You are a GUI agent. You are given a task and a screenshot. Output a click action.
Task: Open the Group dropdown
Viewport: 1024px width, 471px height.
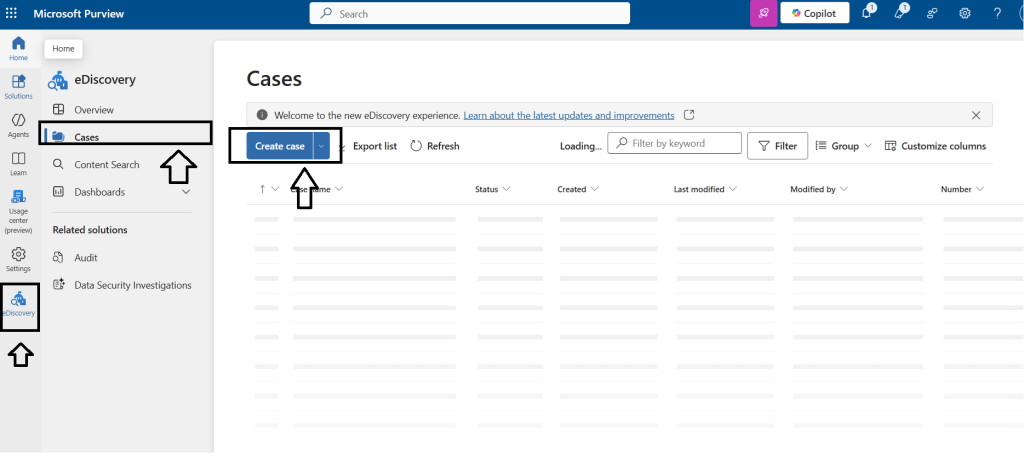[844, 146]
